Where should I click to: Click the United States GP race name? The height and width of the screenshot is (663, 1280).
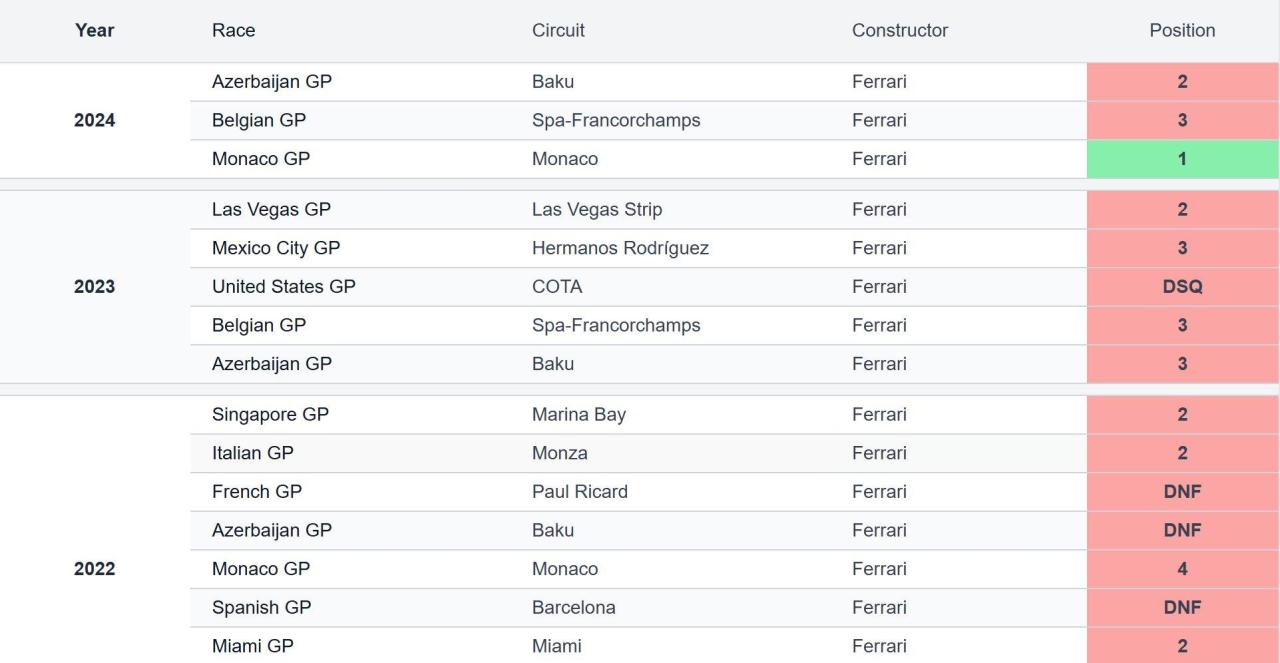tap(283, 287)
